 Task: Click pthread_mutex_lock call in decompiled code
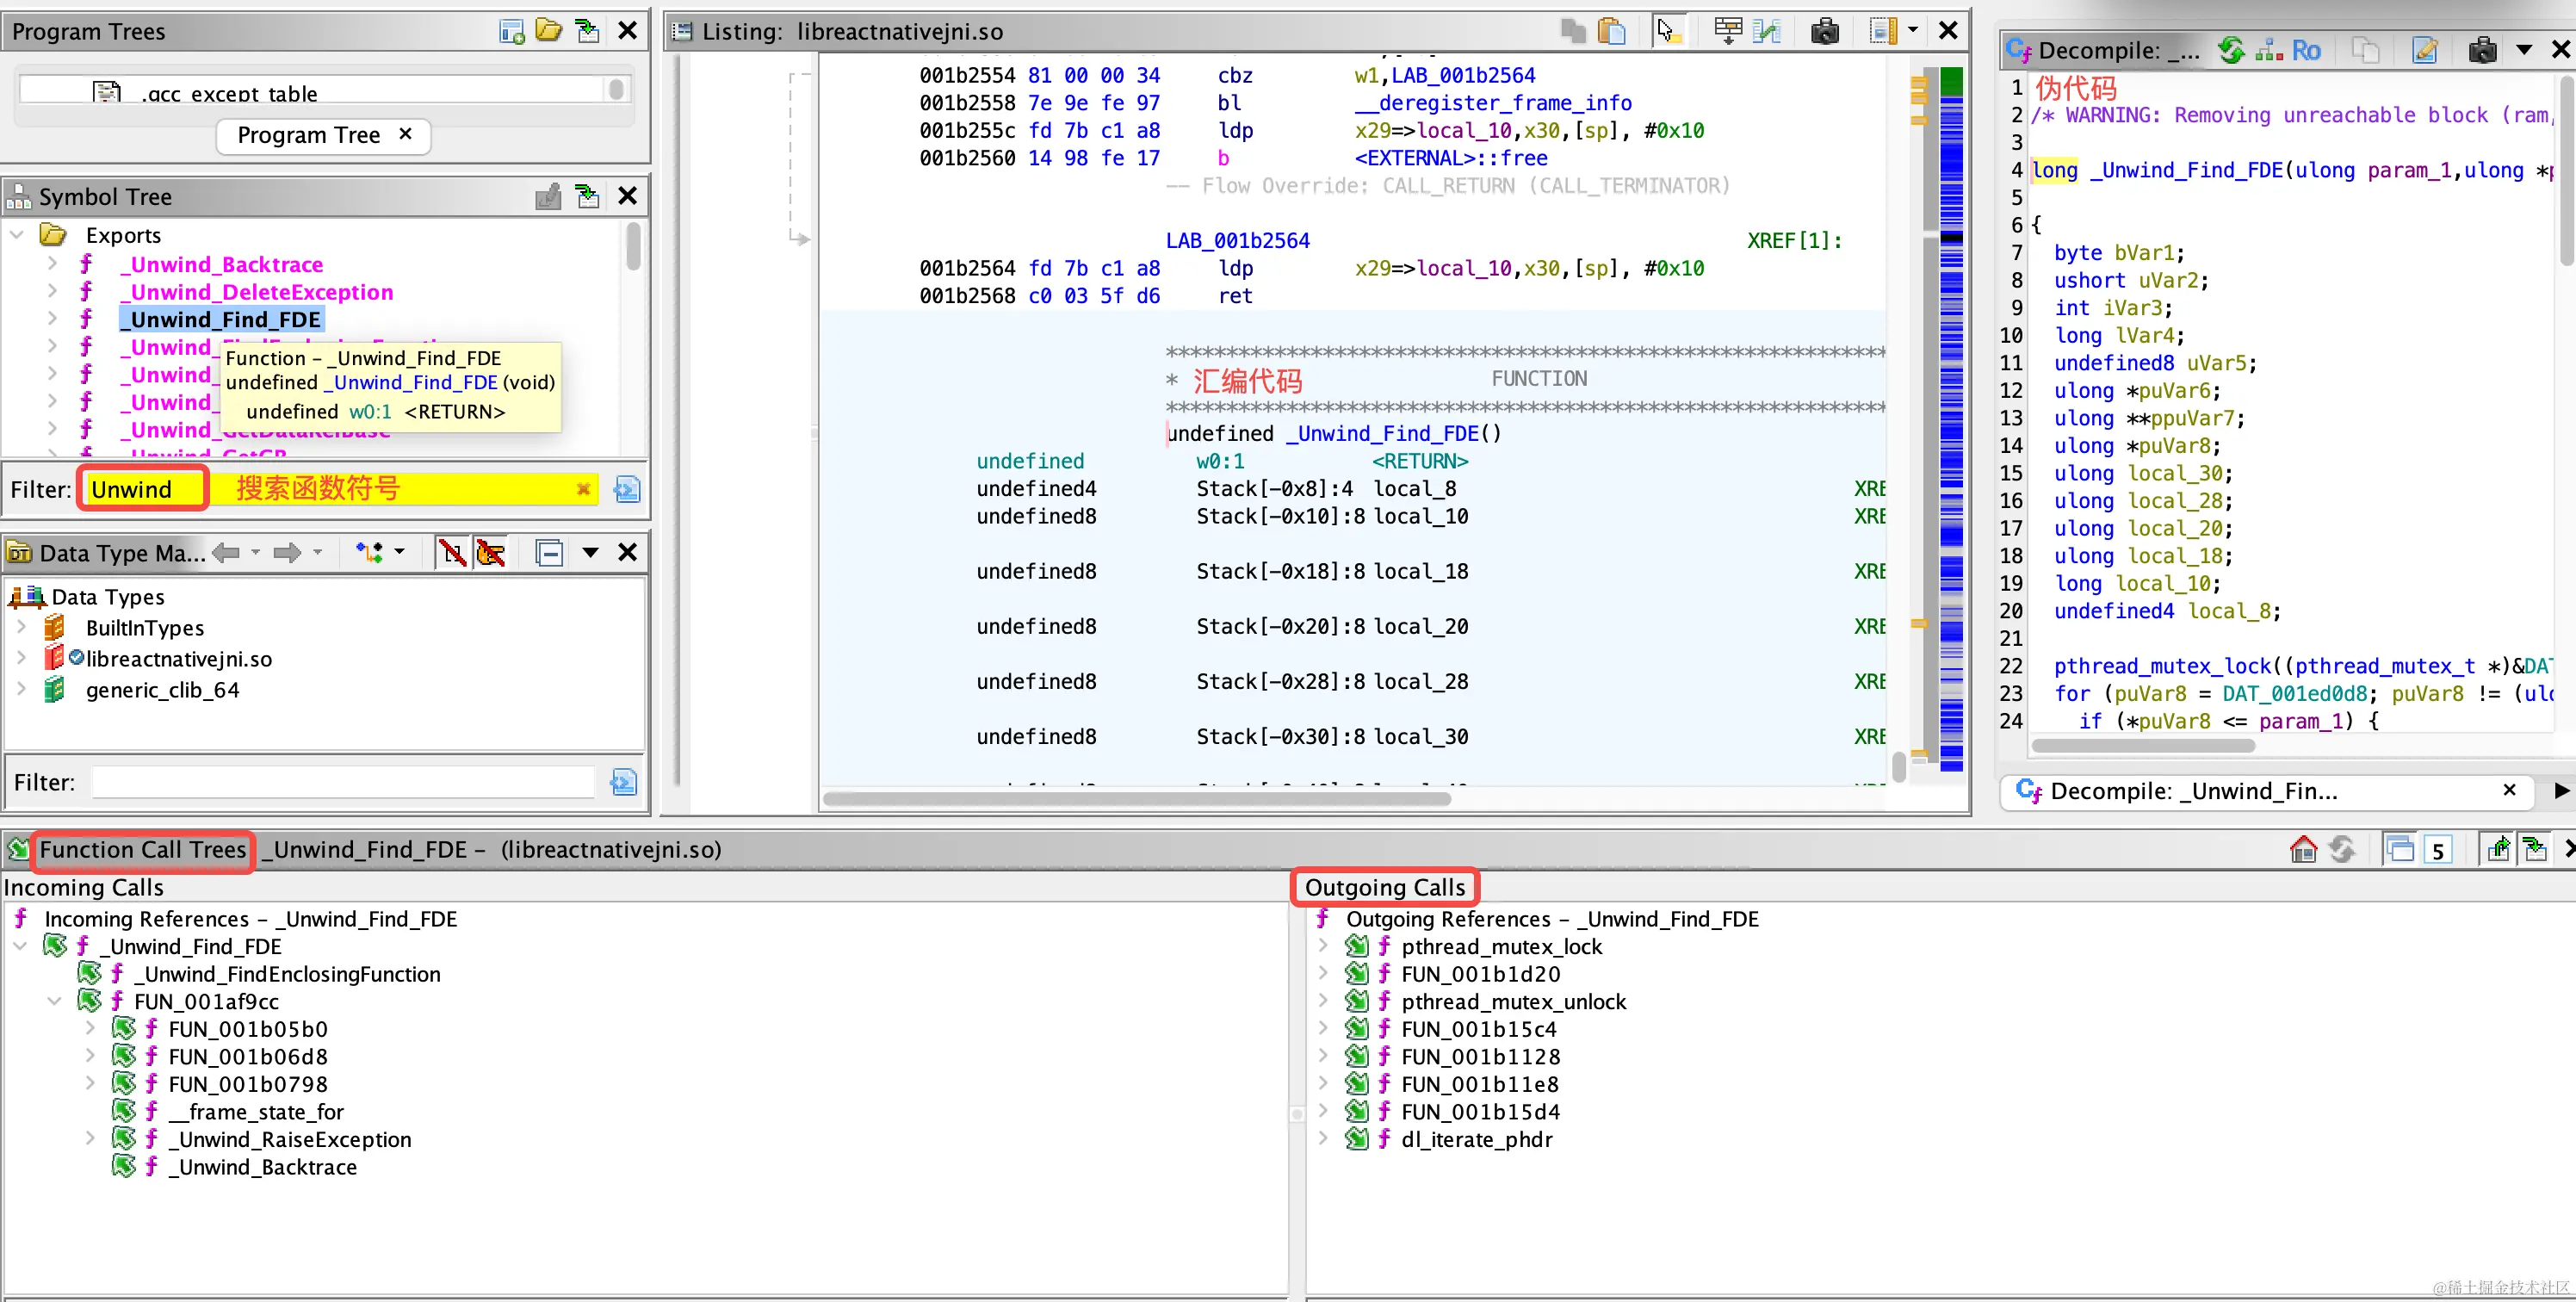point(2162,666)
